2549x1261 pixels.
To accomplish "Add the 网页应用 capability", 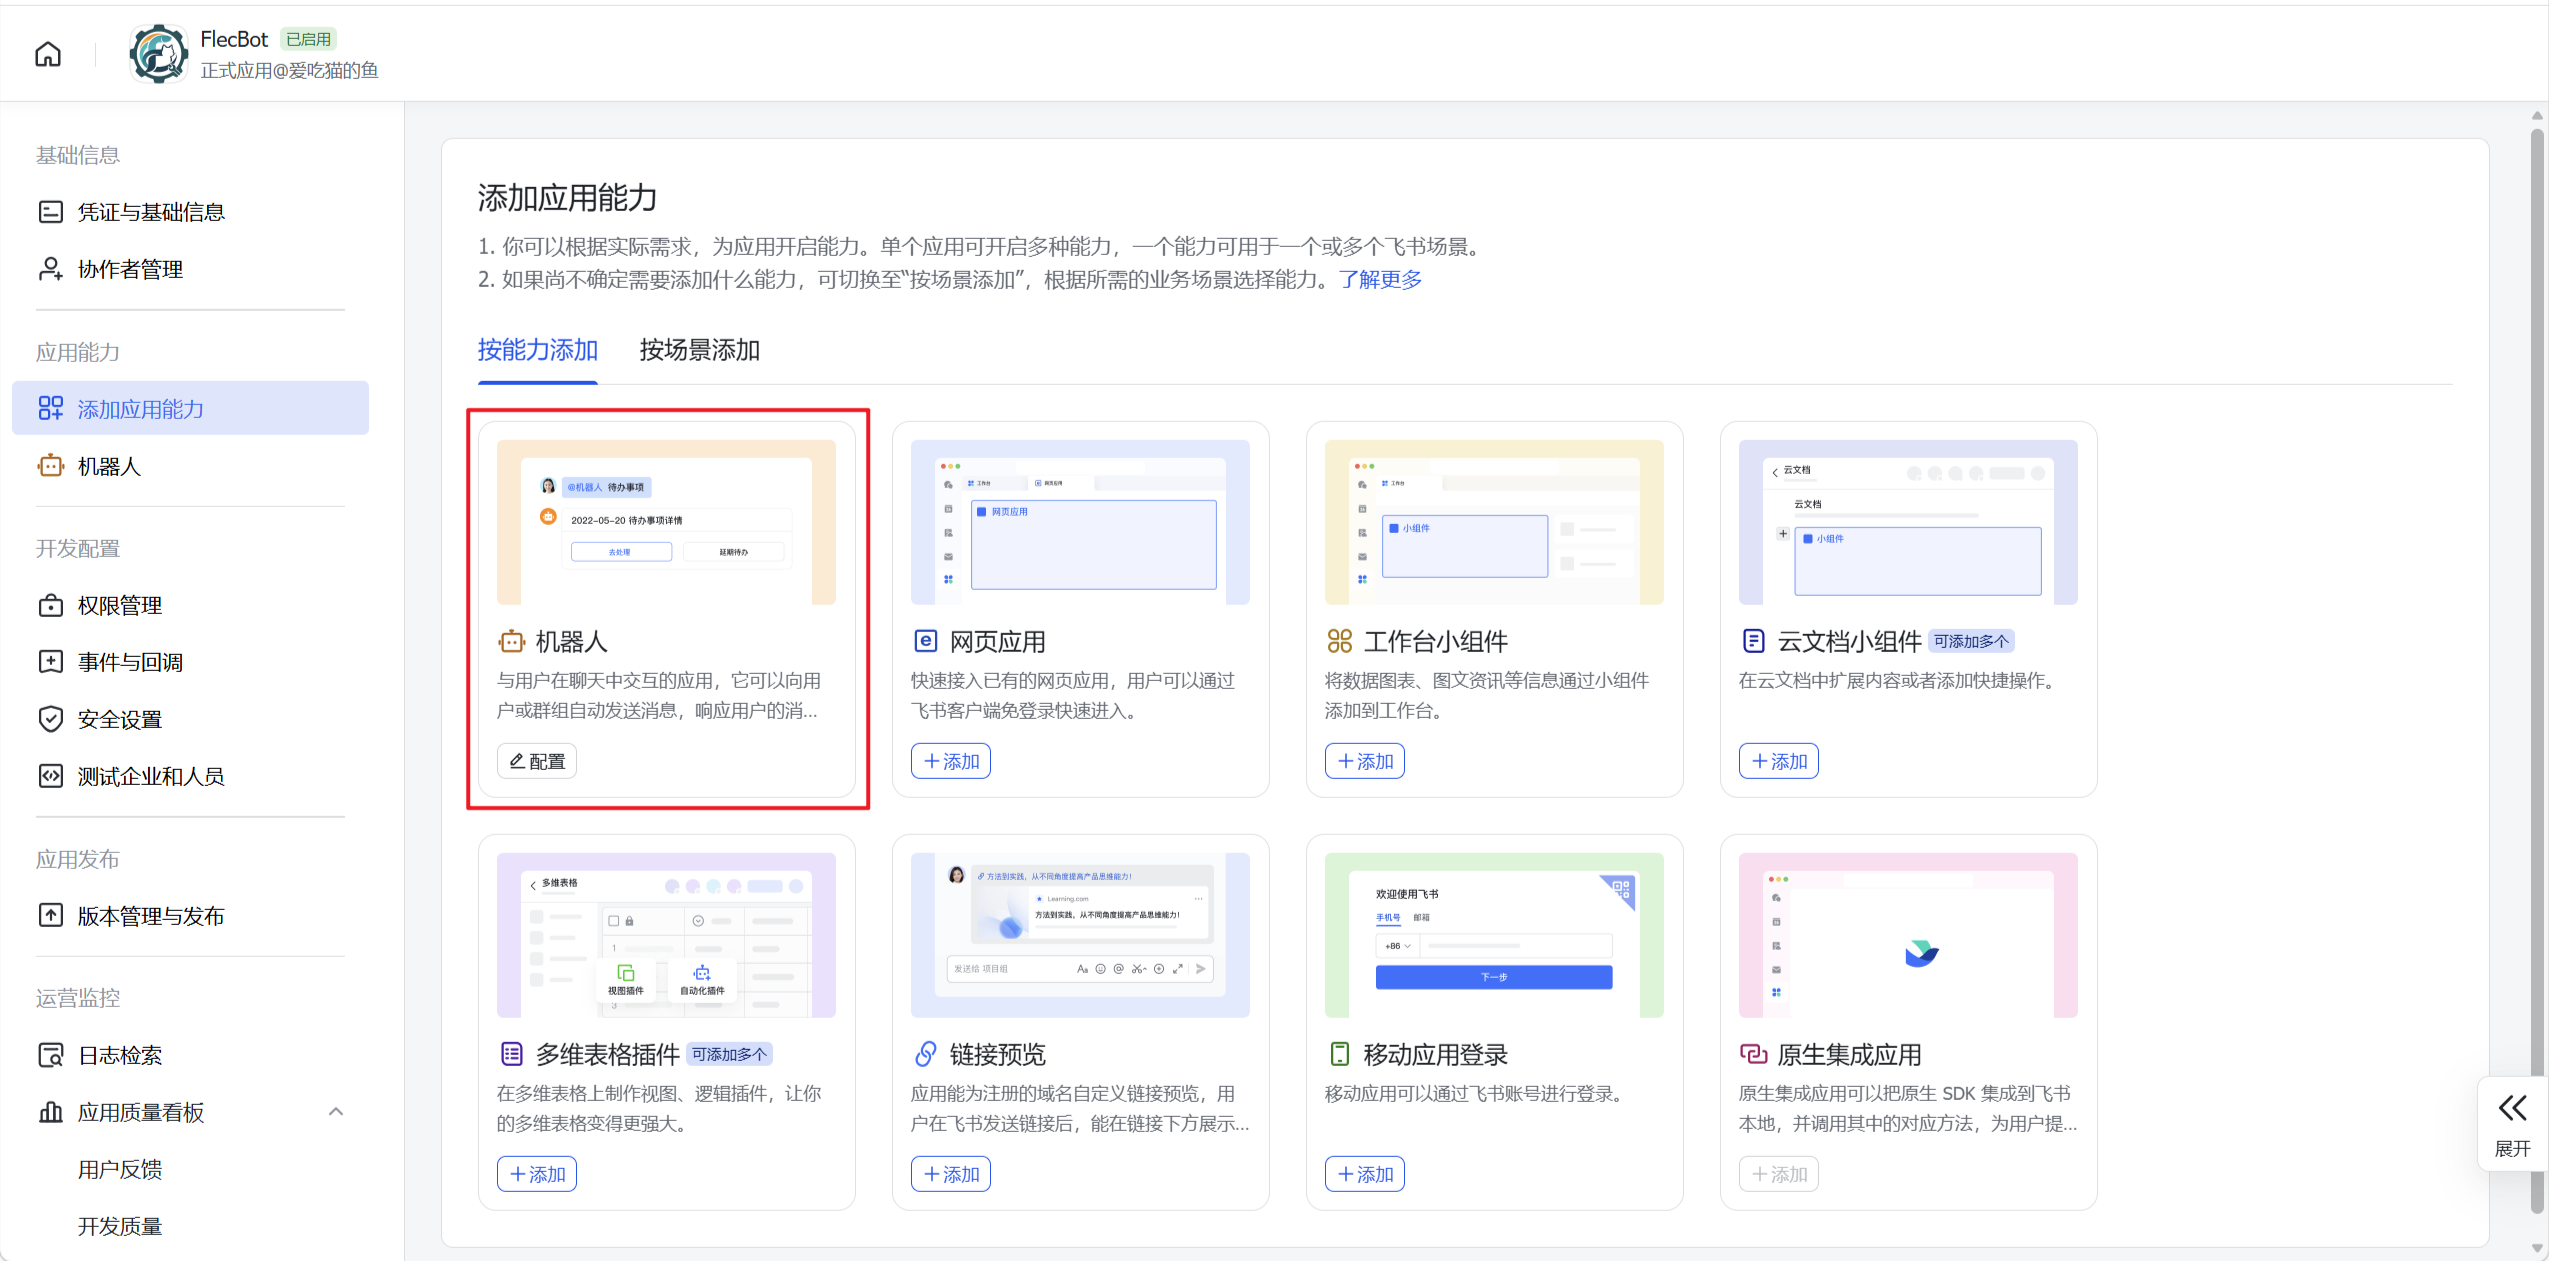I will (951, 761).
